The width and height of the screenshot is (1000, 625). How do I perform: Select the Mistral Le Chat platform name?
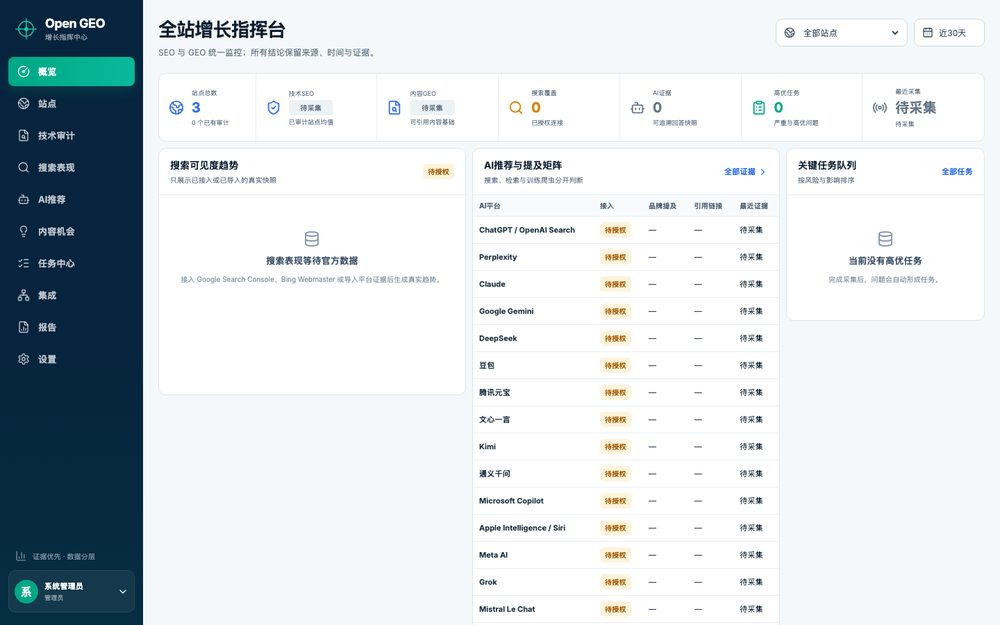pyautogui.click(x=507, y=609)
